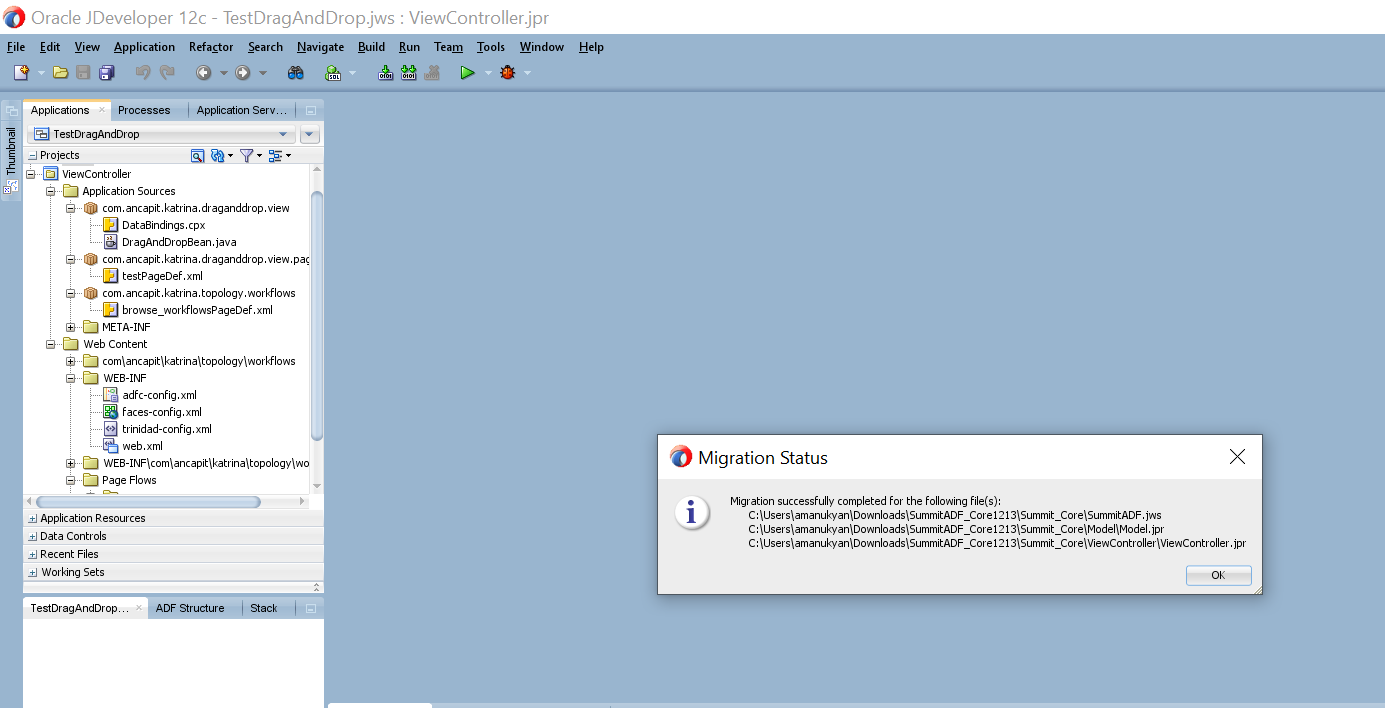Image resolution: width=1385 pixels, height=708 pixels.
Task: Collapse the WEB-INF folder
Action: pyautogui.click(x=71, y=378)
